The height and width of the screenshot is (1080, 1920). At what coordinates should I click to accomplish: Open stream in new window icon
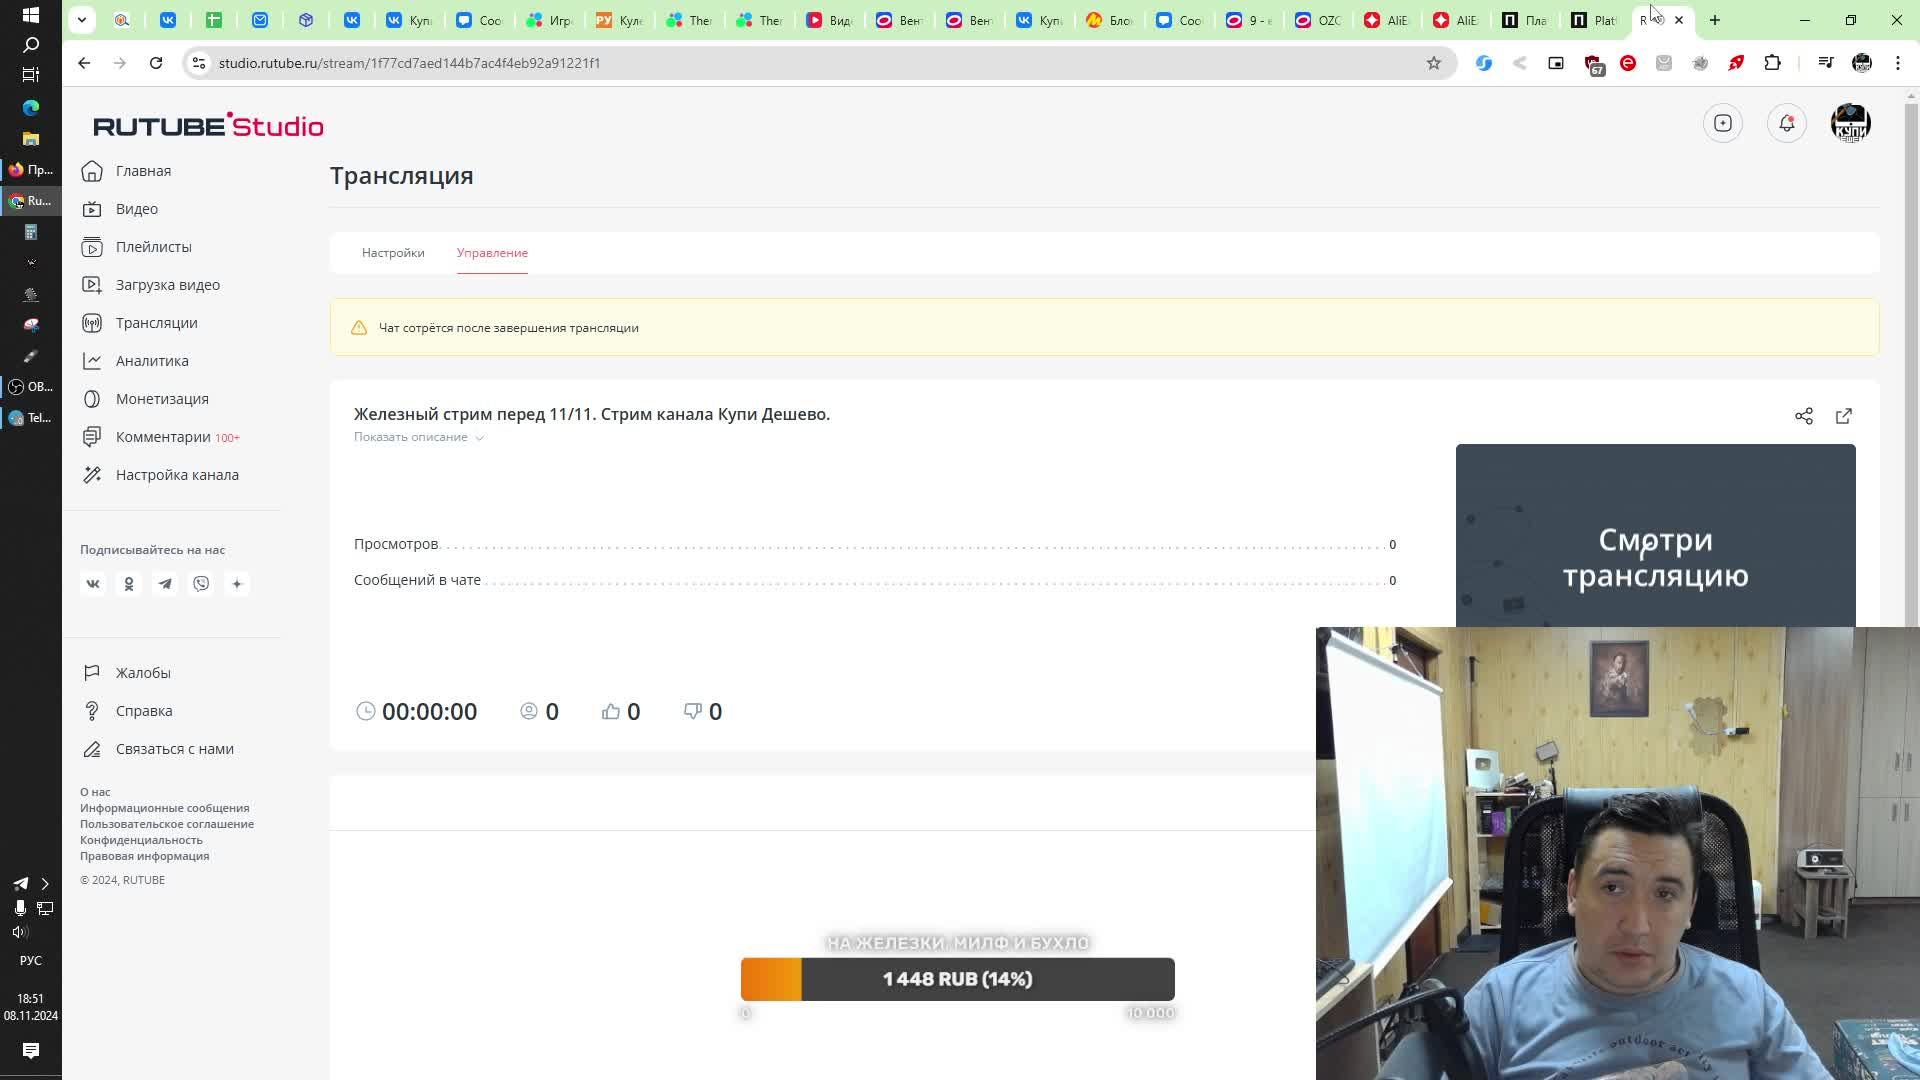point(1843,416)
